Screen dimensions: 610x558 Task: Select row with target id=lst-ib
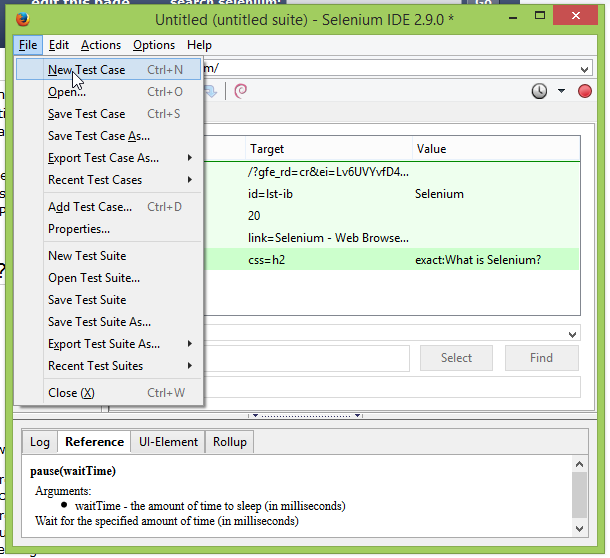(391, 194)
